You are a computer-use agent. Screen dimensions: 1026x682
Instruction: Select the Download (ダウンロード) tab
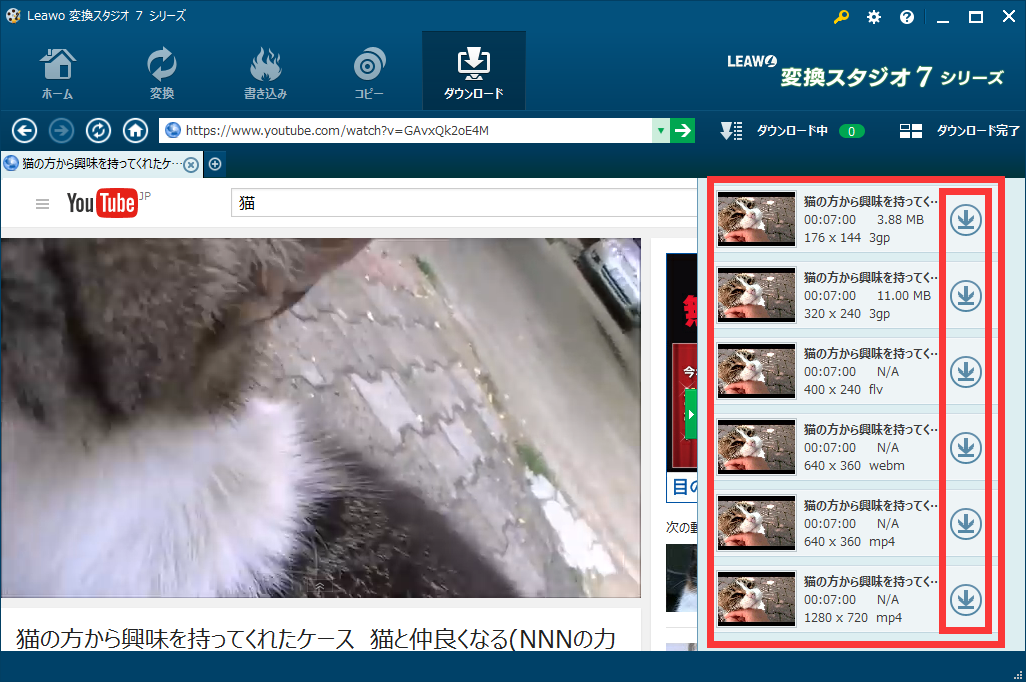click(473, 73)
